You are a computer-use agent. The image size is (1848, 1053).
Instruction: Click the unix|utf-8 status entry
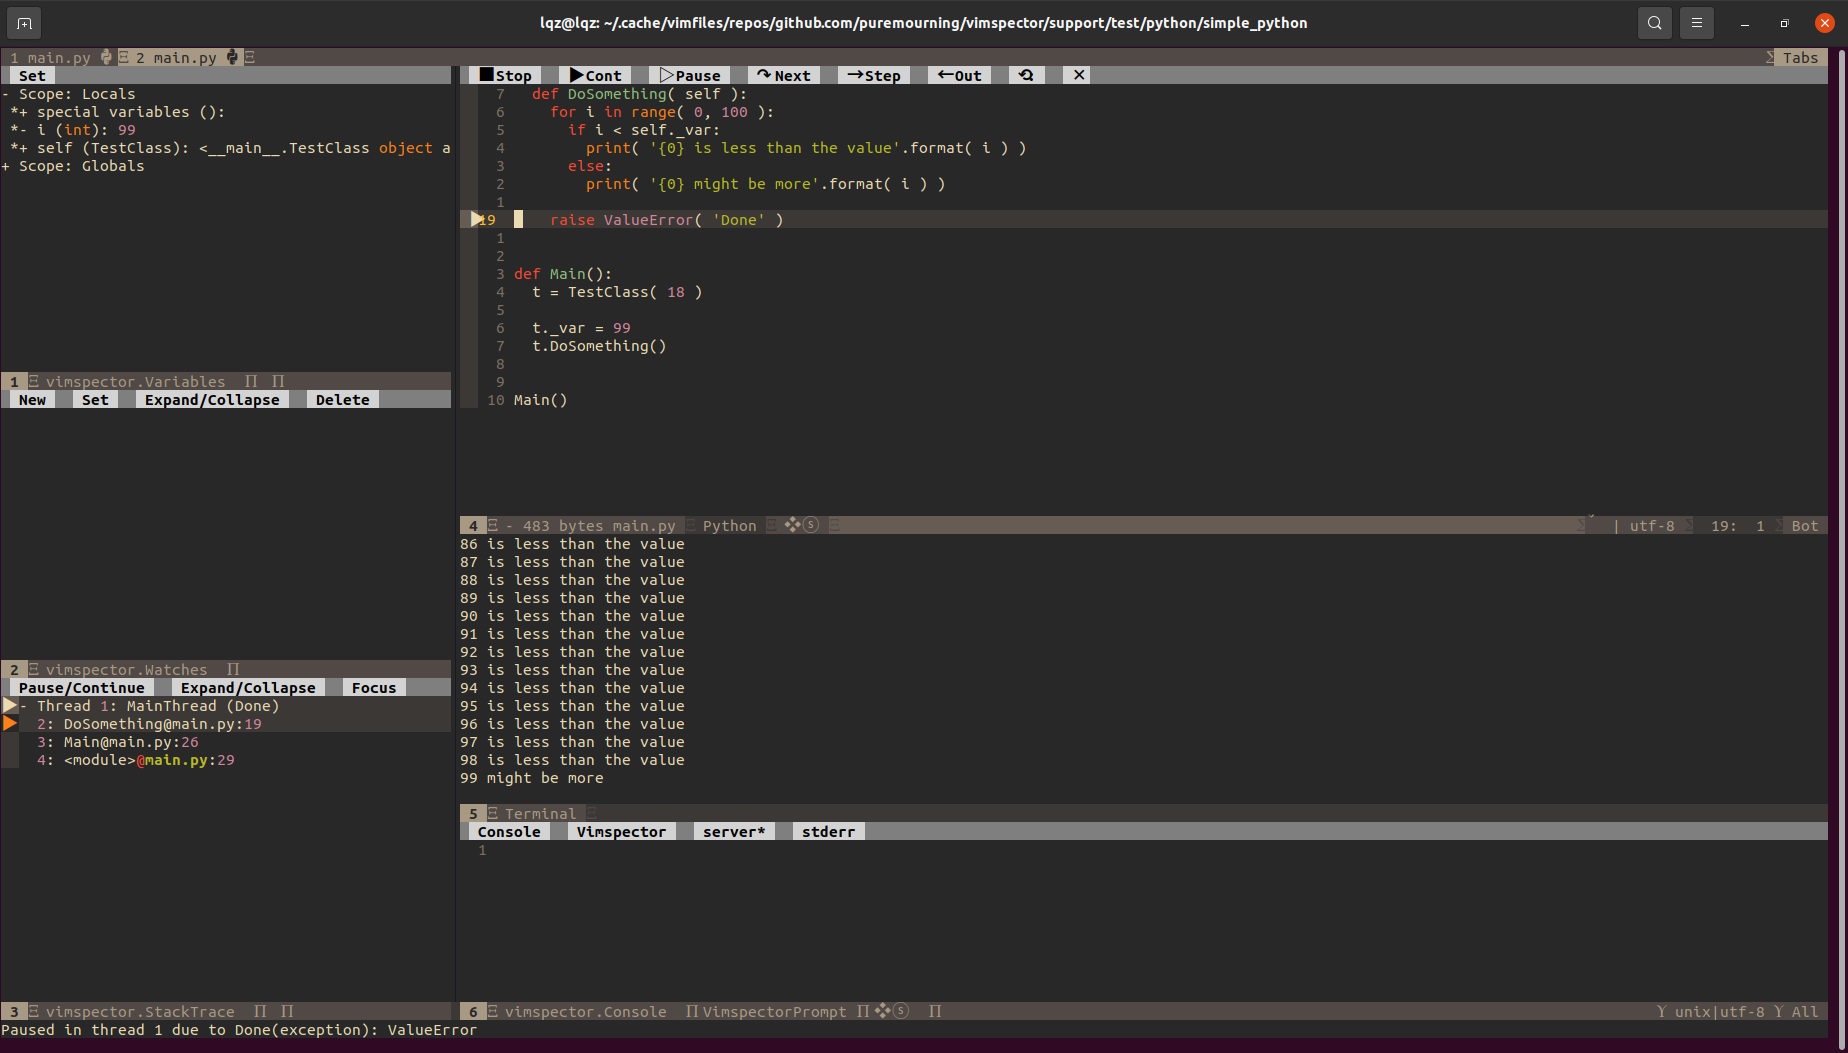[x=1720, y=1011]
